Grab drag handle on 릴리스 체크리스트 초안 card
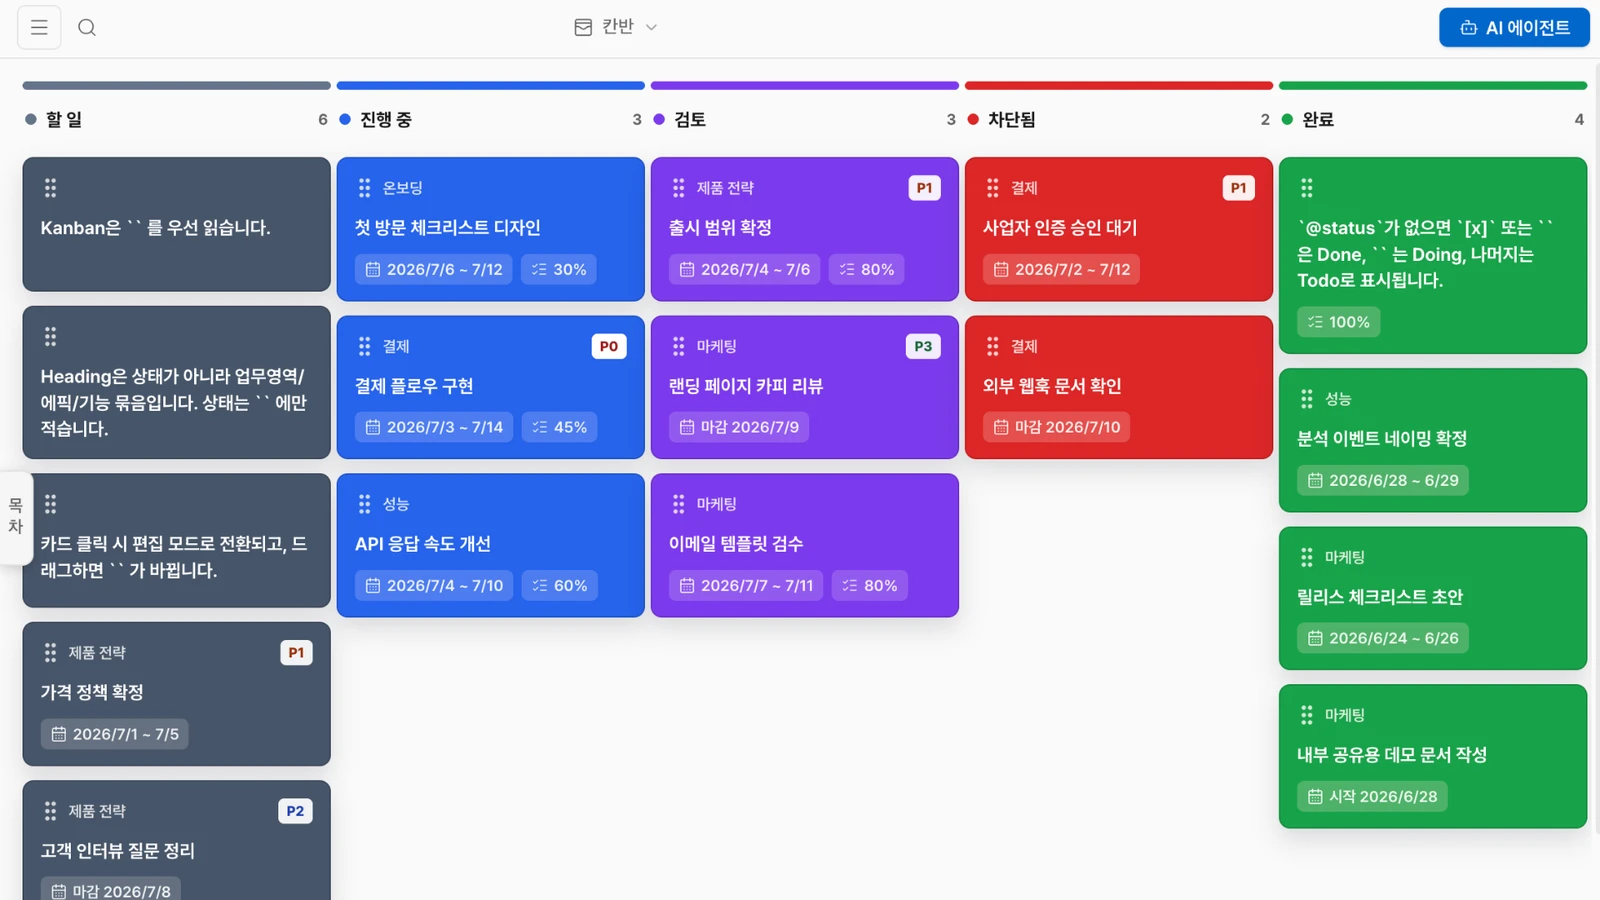Viewport: 1600px width, 900px height. (1307, 557)
